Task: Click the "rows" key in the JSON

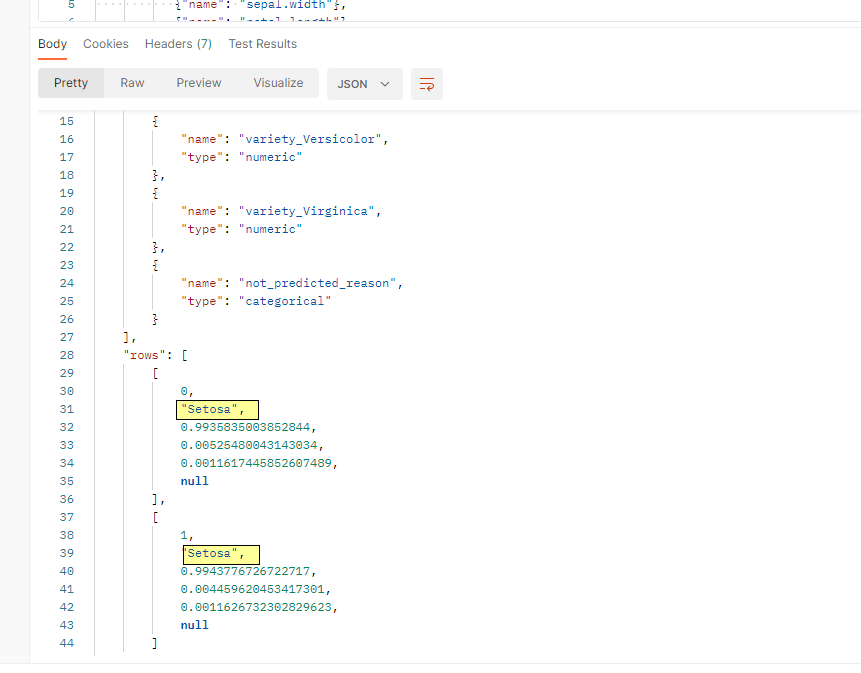Action: (x=145, y=355)
